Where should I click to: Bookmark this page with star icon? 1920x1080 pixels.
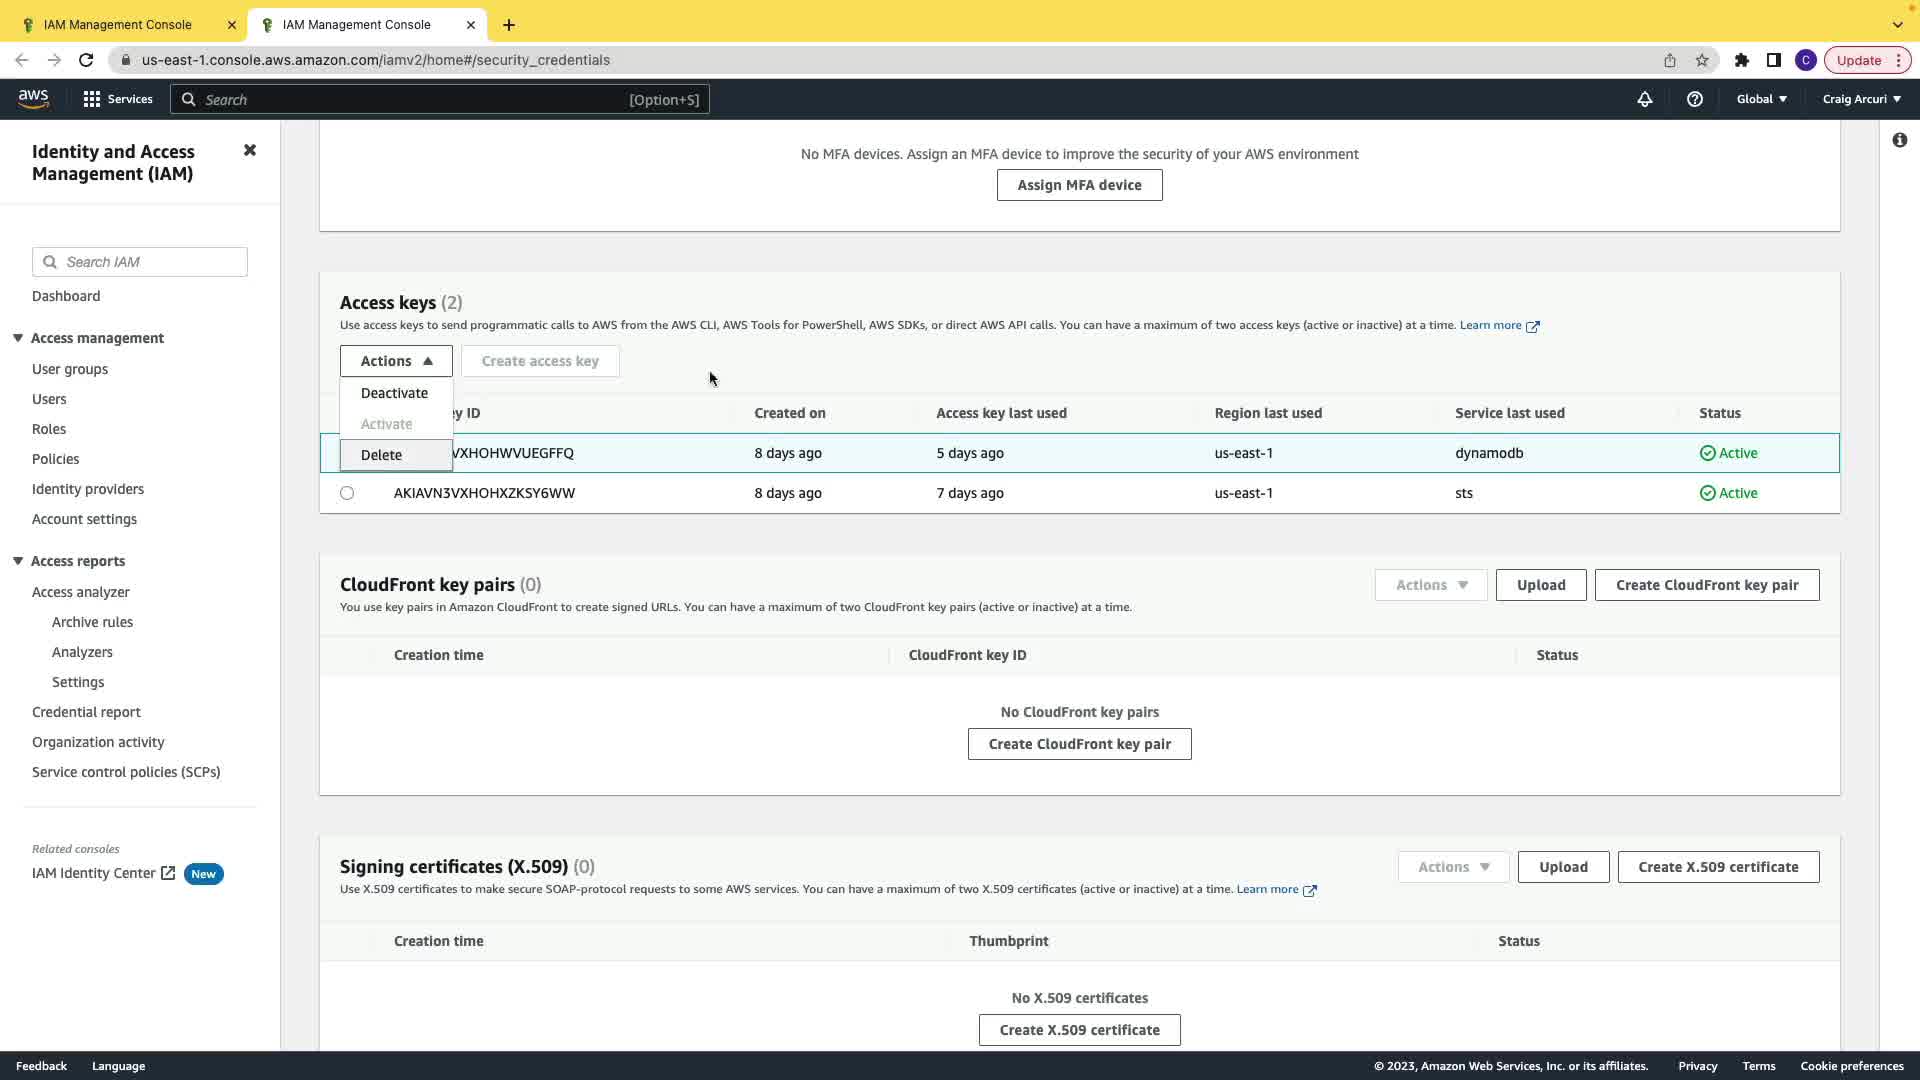coord(1702,60)
